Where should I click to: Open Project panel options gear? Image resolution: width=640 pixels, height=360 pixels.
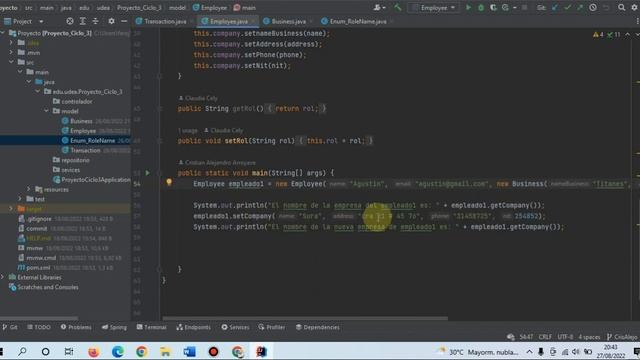coord(111,21)
